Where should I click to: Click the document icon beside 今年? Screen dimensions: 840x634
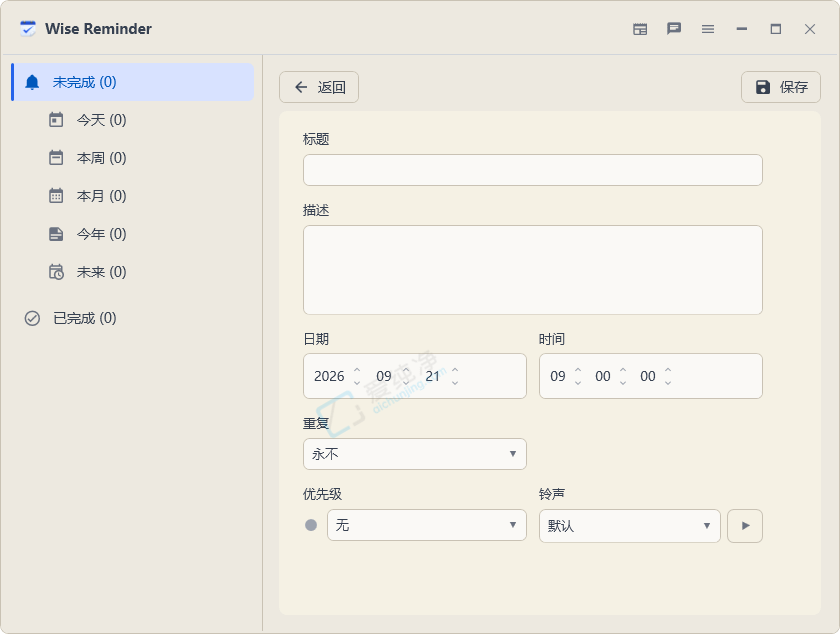pos(56,234)
